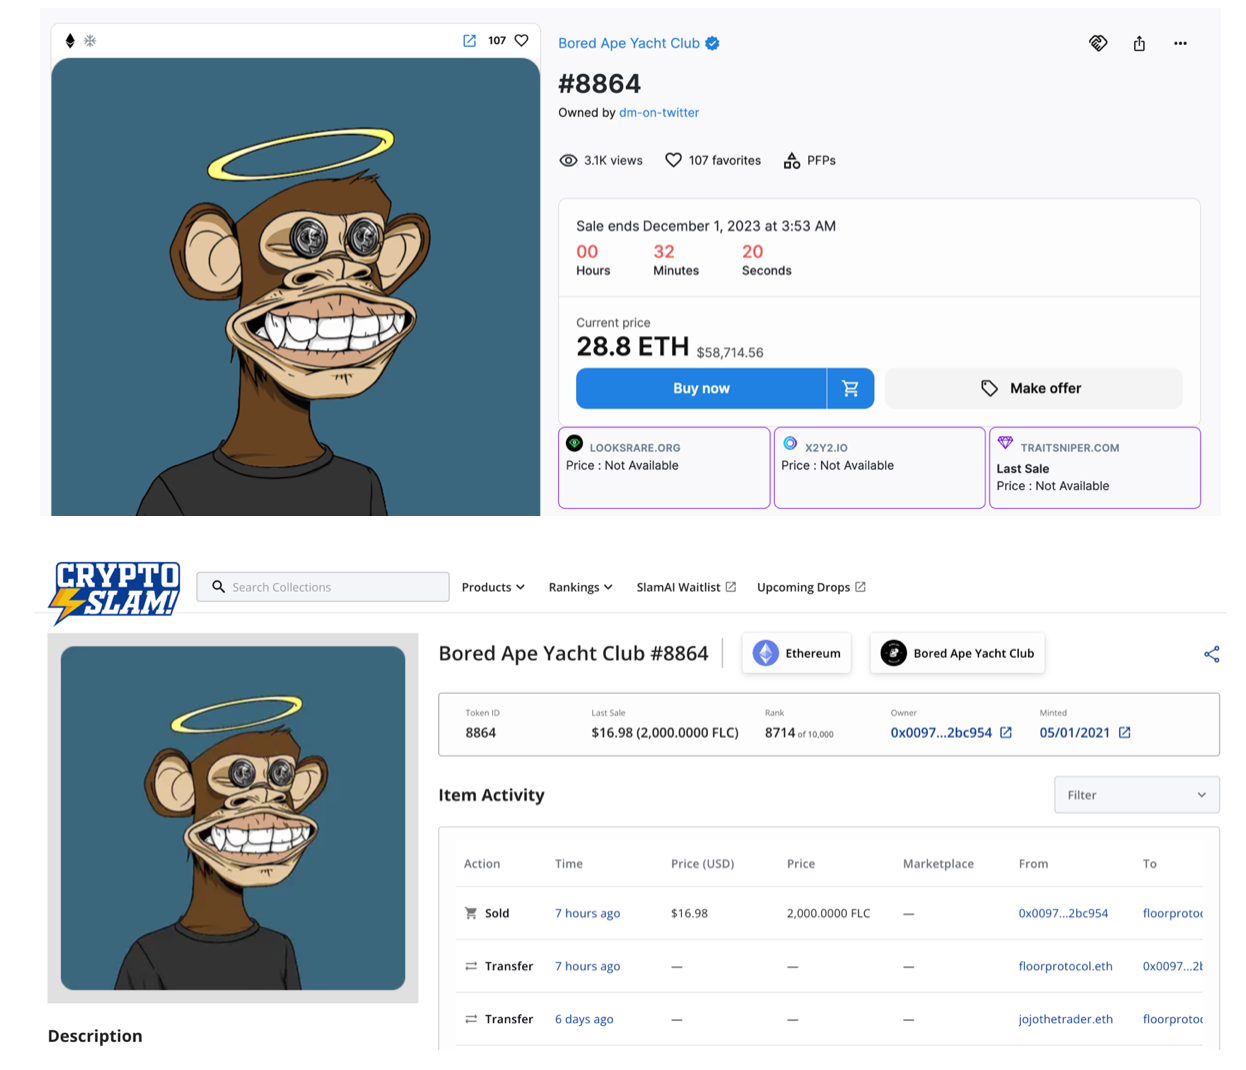Click the share icon on OpenSea header
Screen dimensions: 1246x1070
point(1139,44)
